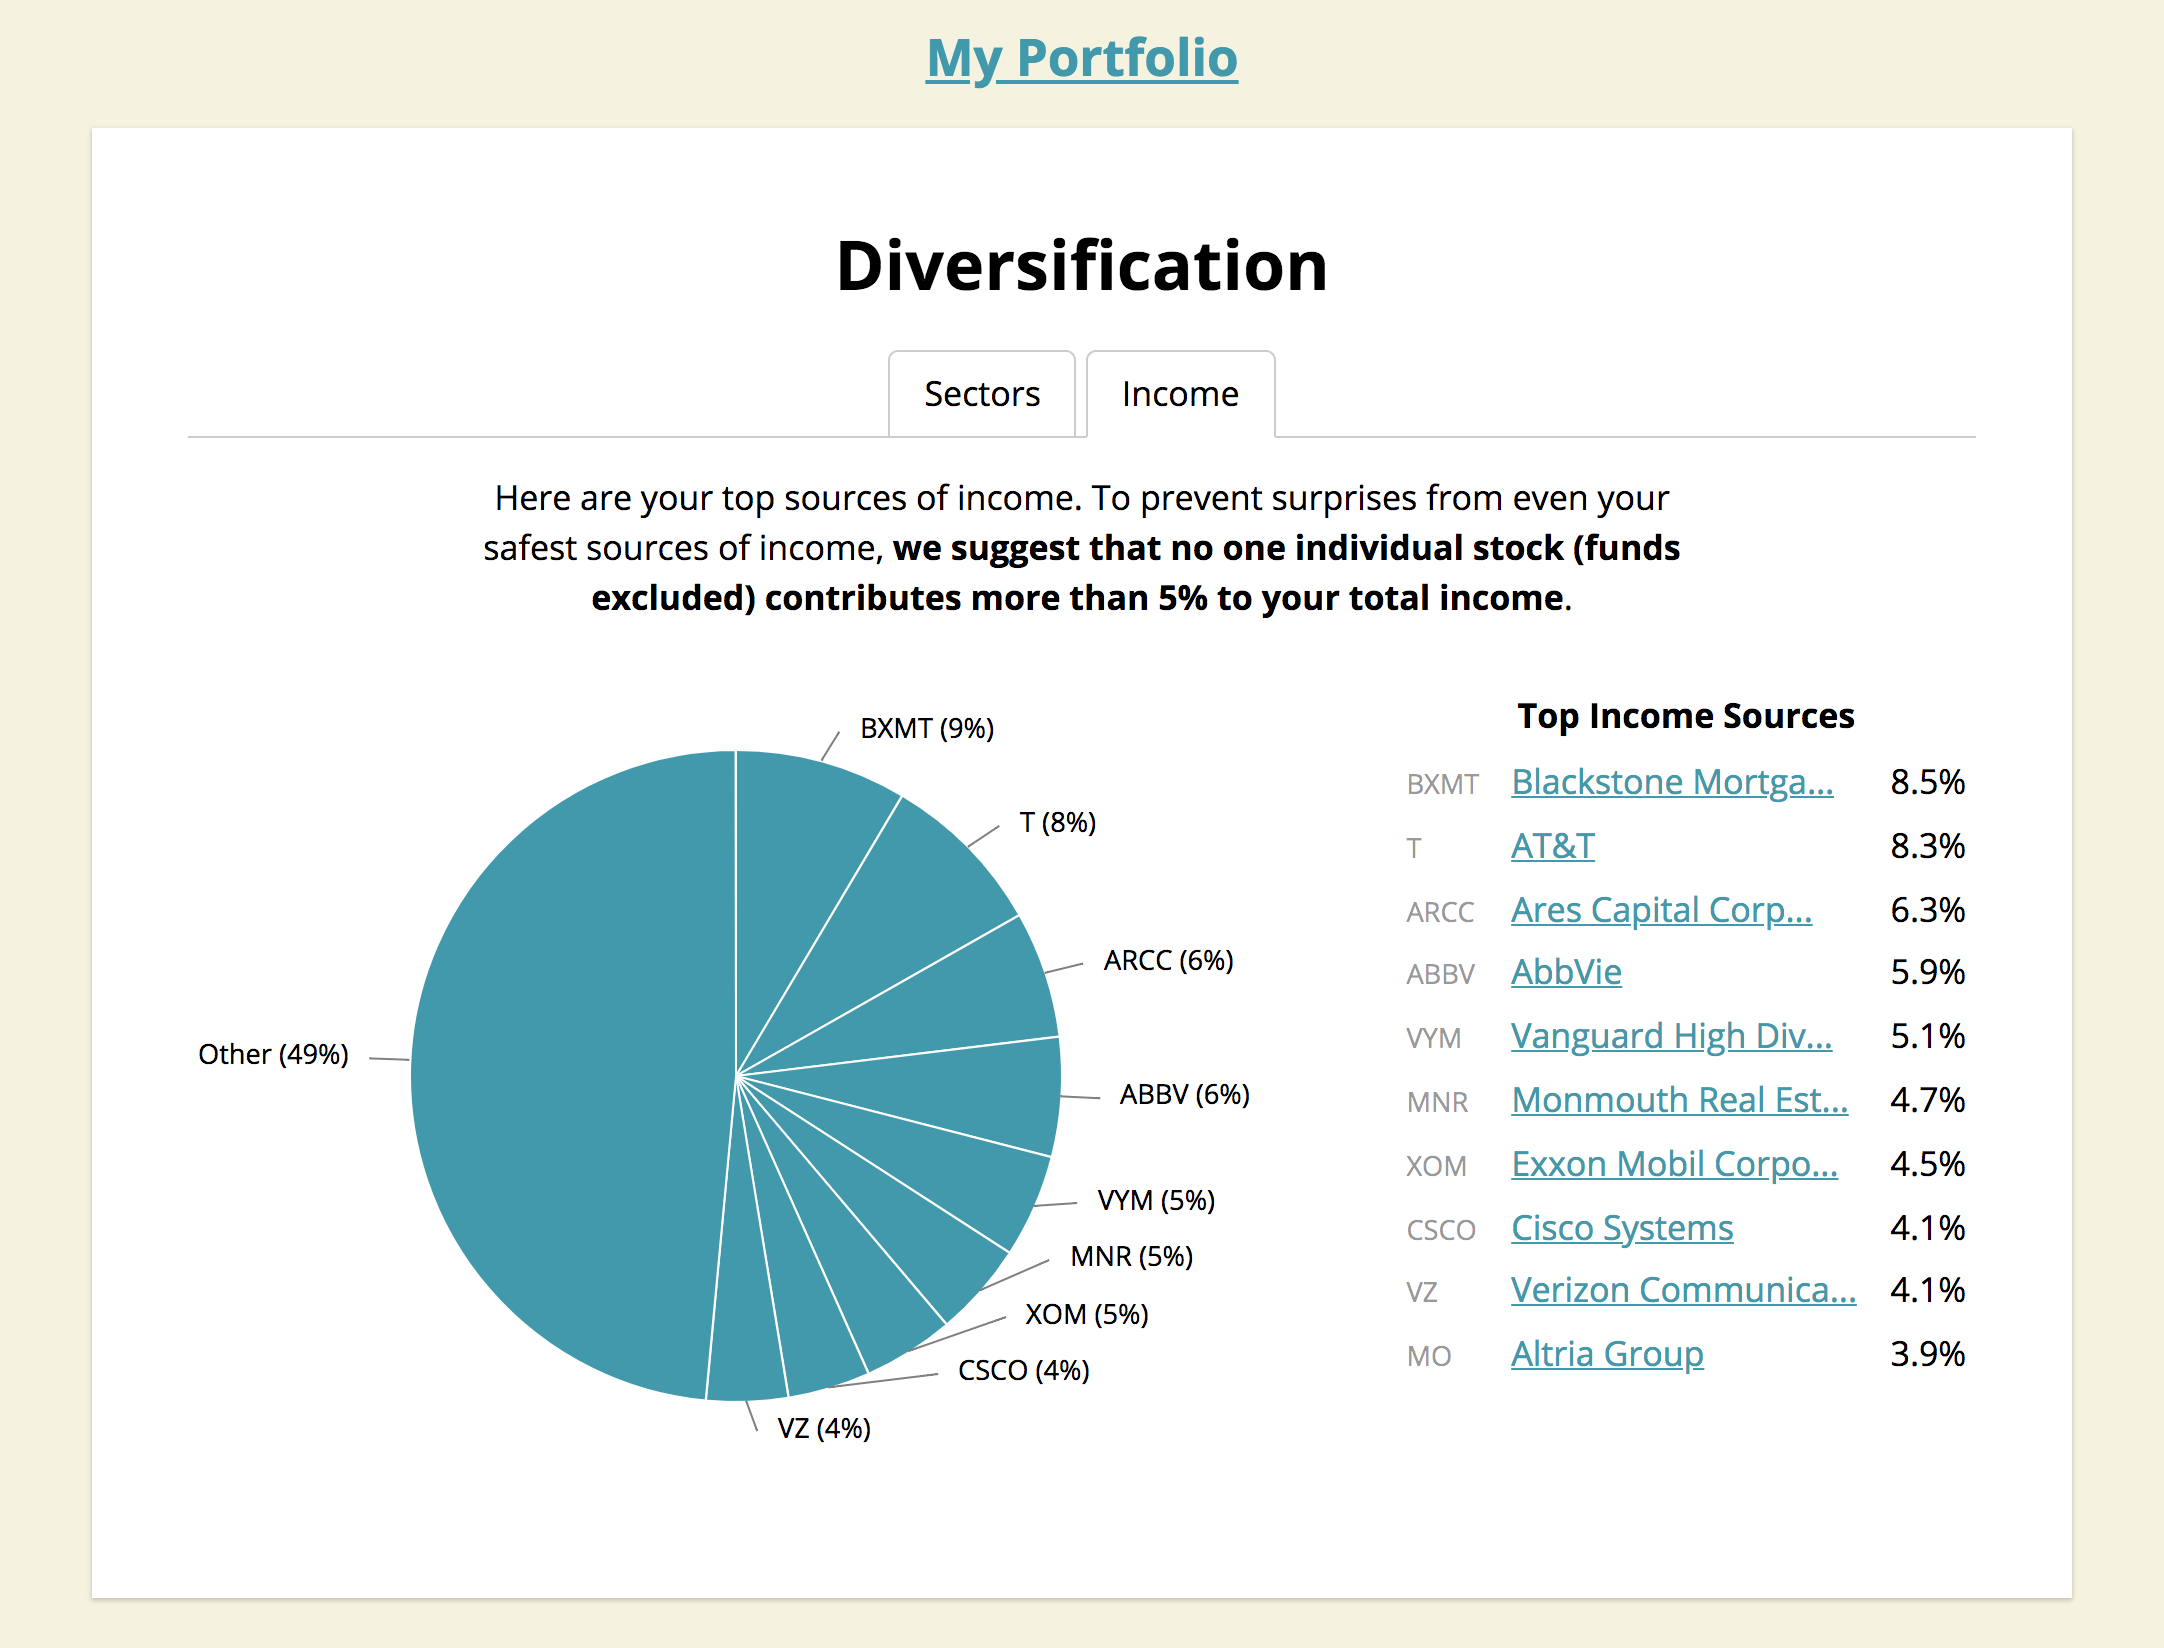The width and height of the screenshot is (2164, 1648).
Task: Open the Monmouth Real Est... link
Action: coord(1679,1100)
